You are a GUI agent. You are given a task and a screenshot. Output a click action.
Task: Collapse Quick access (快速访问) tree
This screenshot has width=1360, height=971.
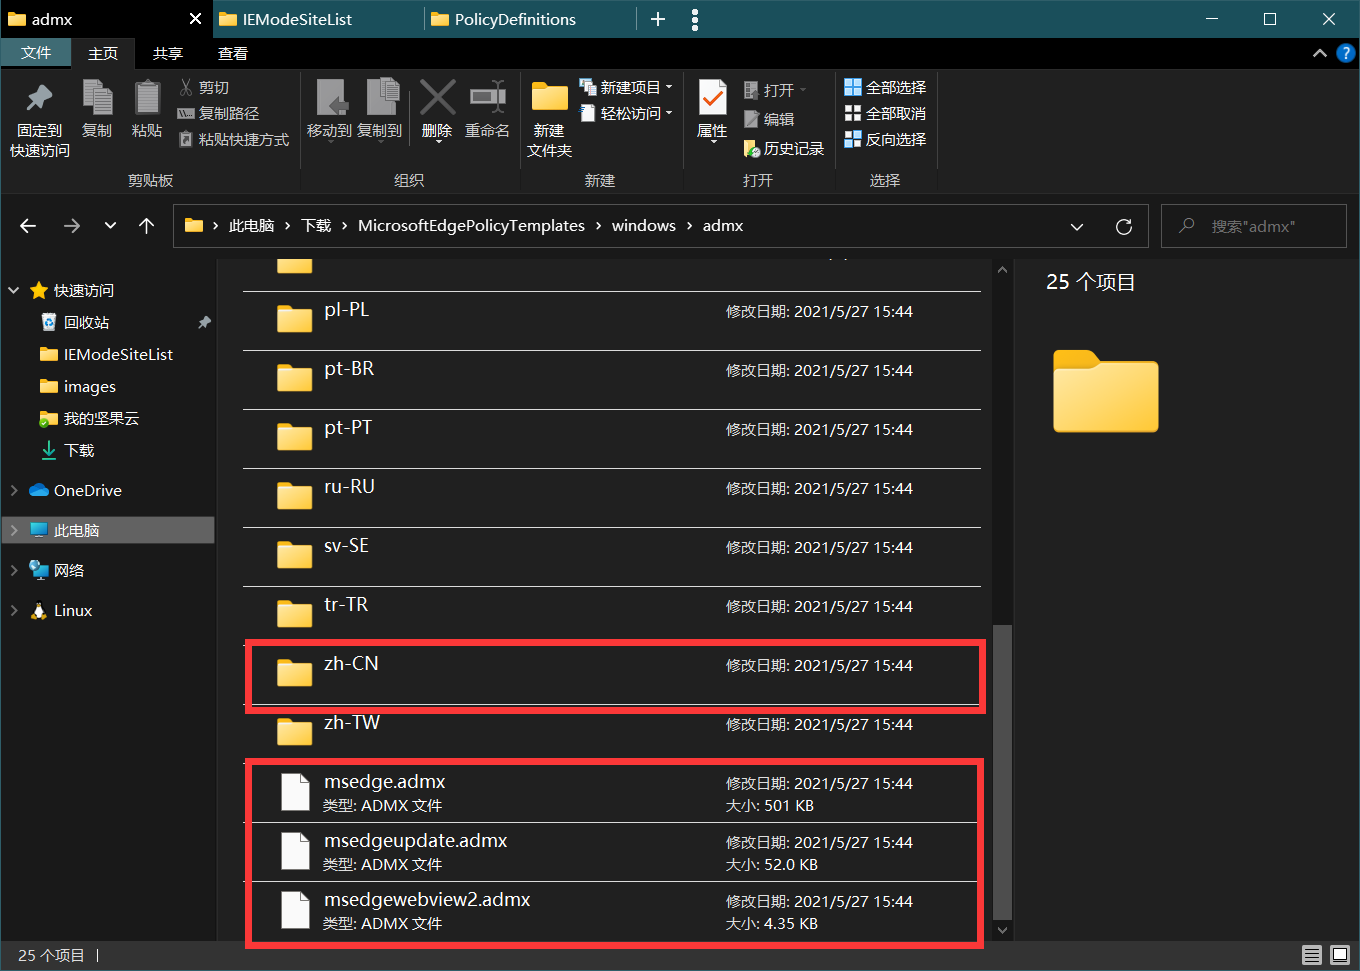[14, 290]
